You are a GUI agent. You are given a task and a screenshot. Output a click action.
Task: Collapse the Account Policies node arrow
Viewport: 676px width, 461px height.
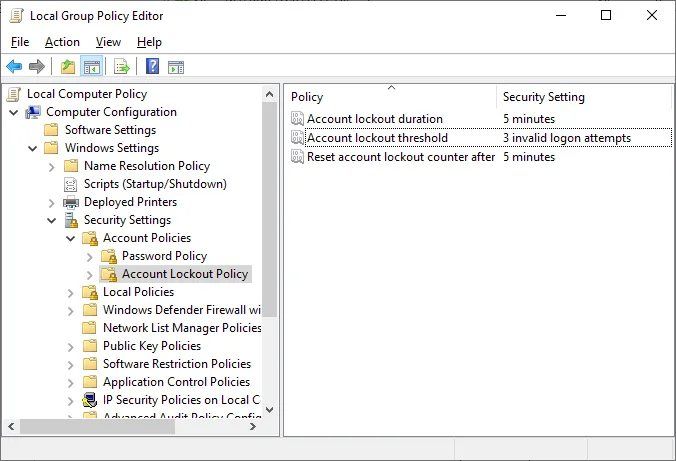tap(71, 238)
